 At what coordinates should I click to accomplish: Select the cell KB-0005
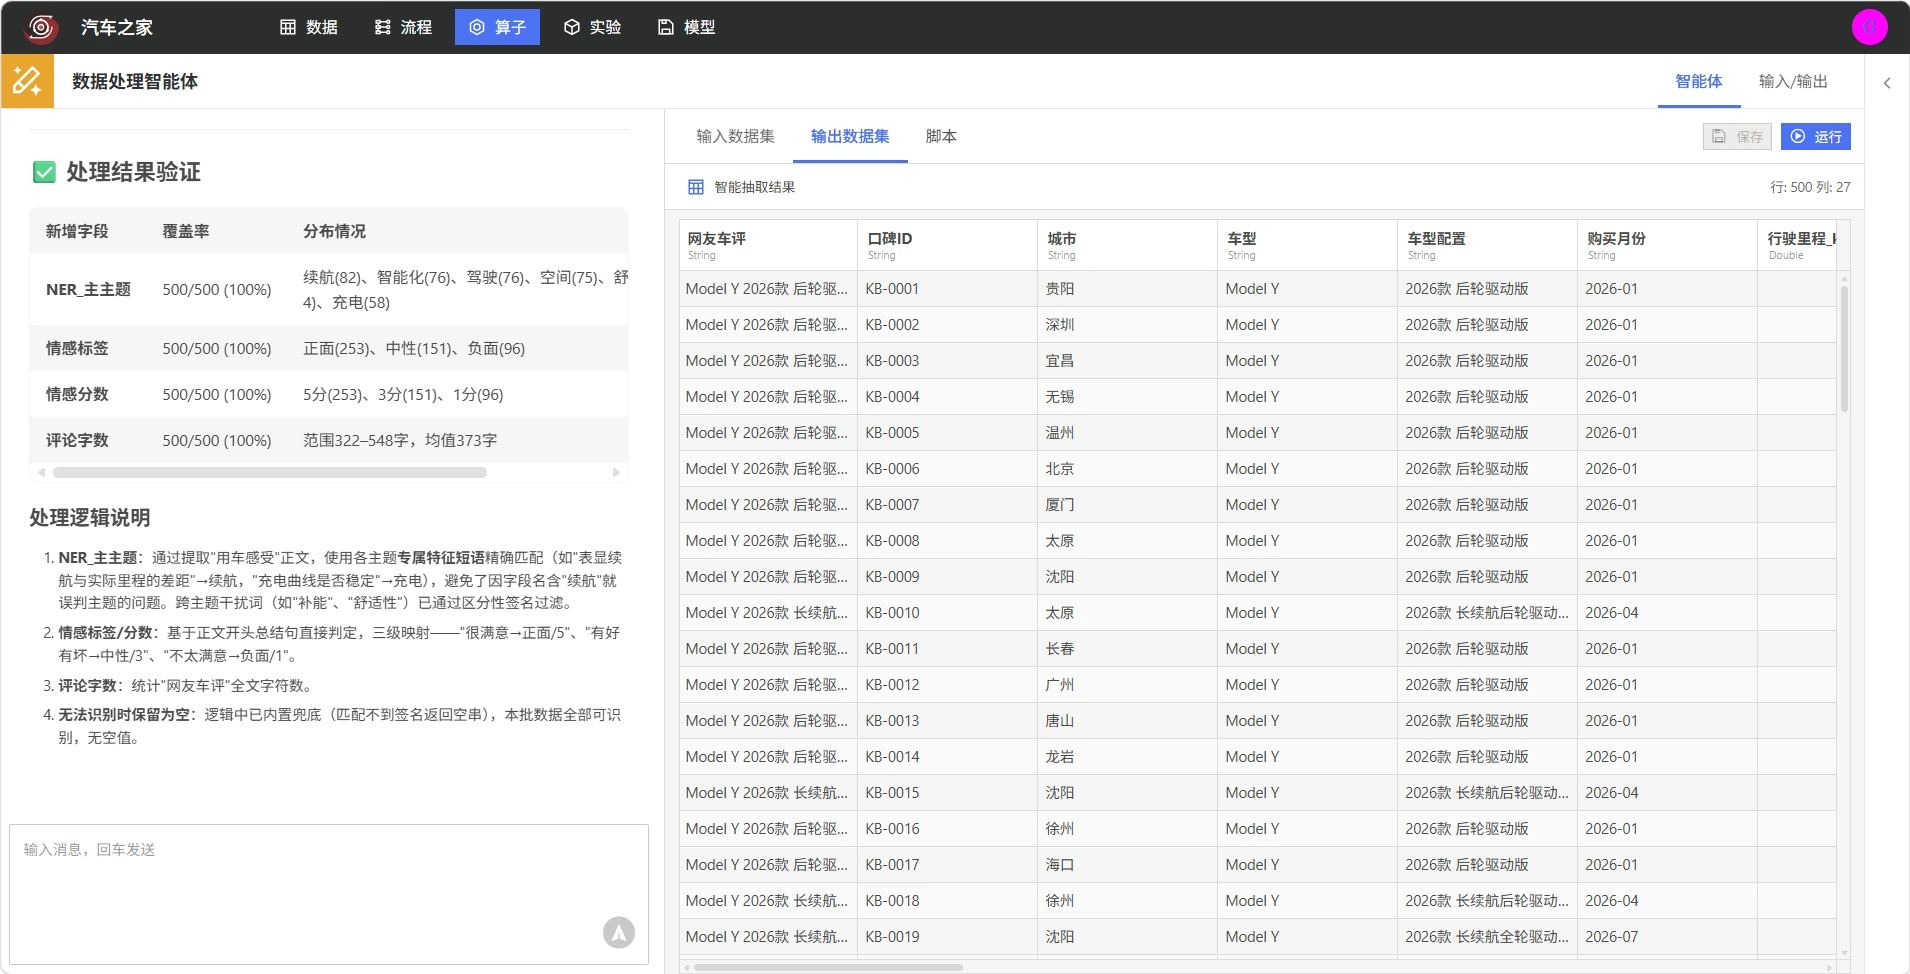pos(948,433)
